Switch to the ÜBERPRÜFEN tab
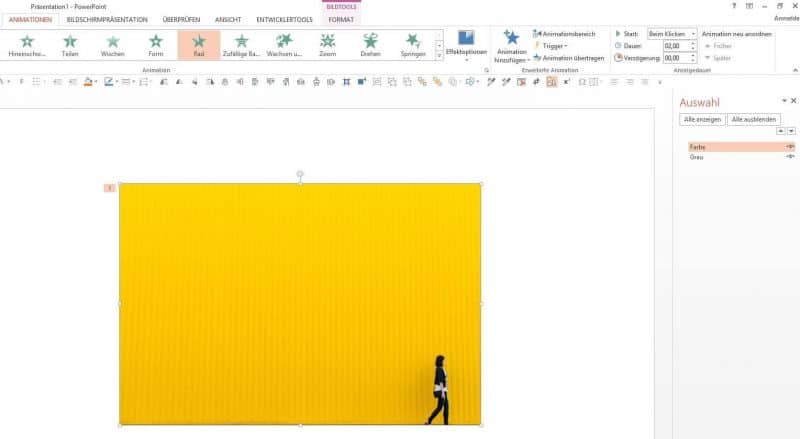The image size is (800, 439). click(x=181, y=19)
